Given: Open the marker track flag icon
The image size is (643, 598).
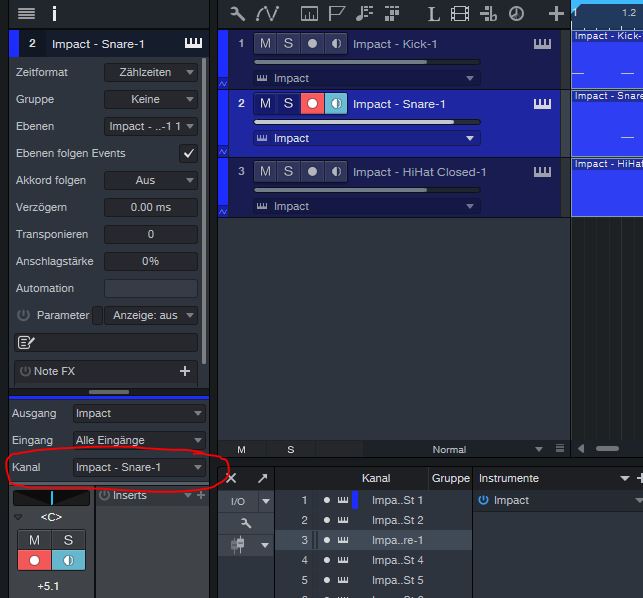Looking at the screenshot, I should (337, 14).
